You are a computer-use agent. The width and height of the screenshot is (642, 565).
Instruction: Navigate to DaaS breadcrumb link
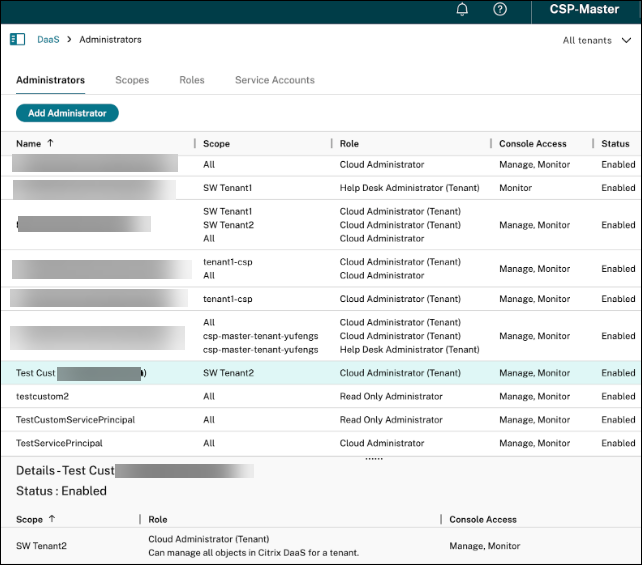point(48,40)
